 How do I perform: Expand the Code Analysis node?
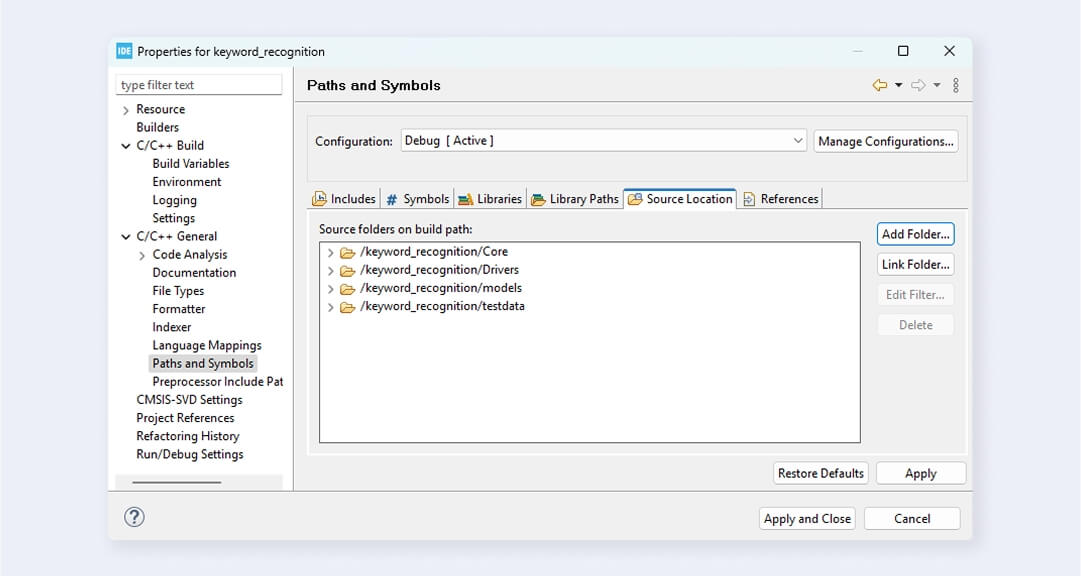pos(142,255)
